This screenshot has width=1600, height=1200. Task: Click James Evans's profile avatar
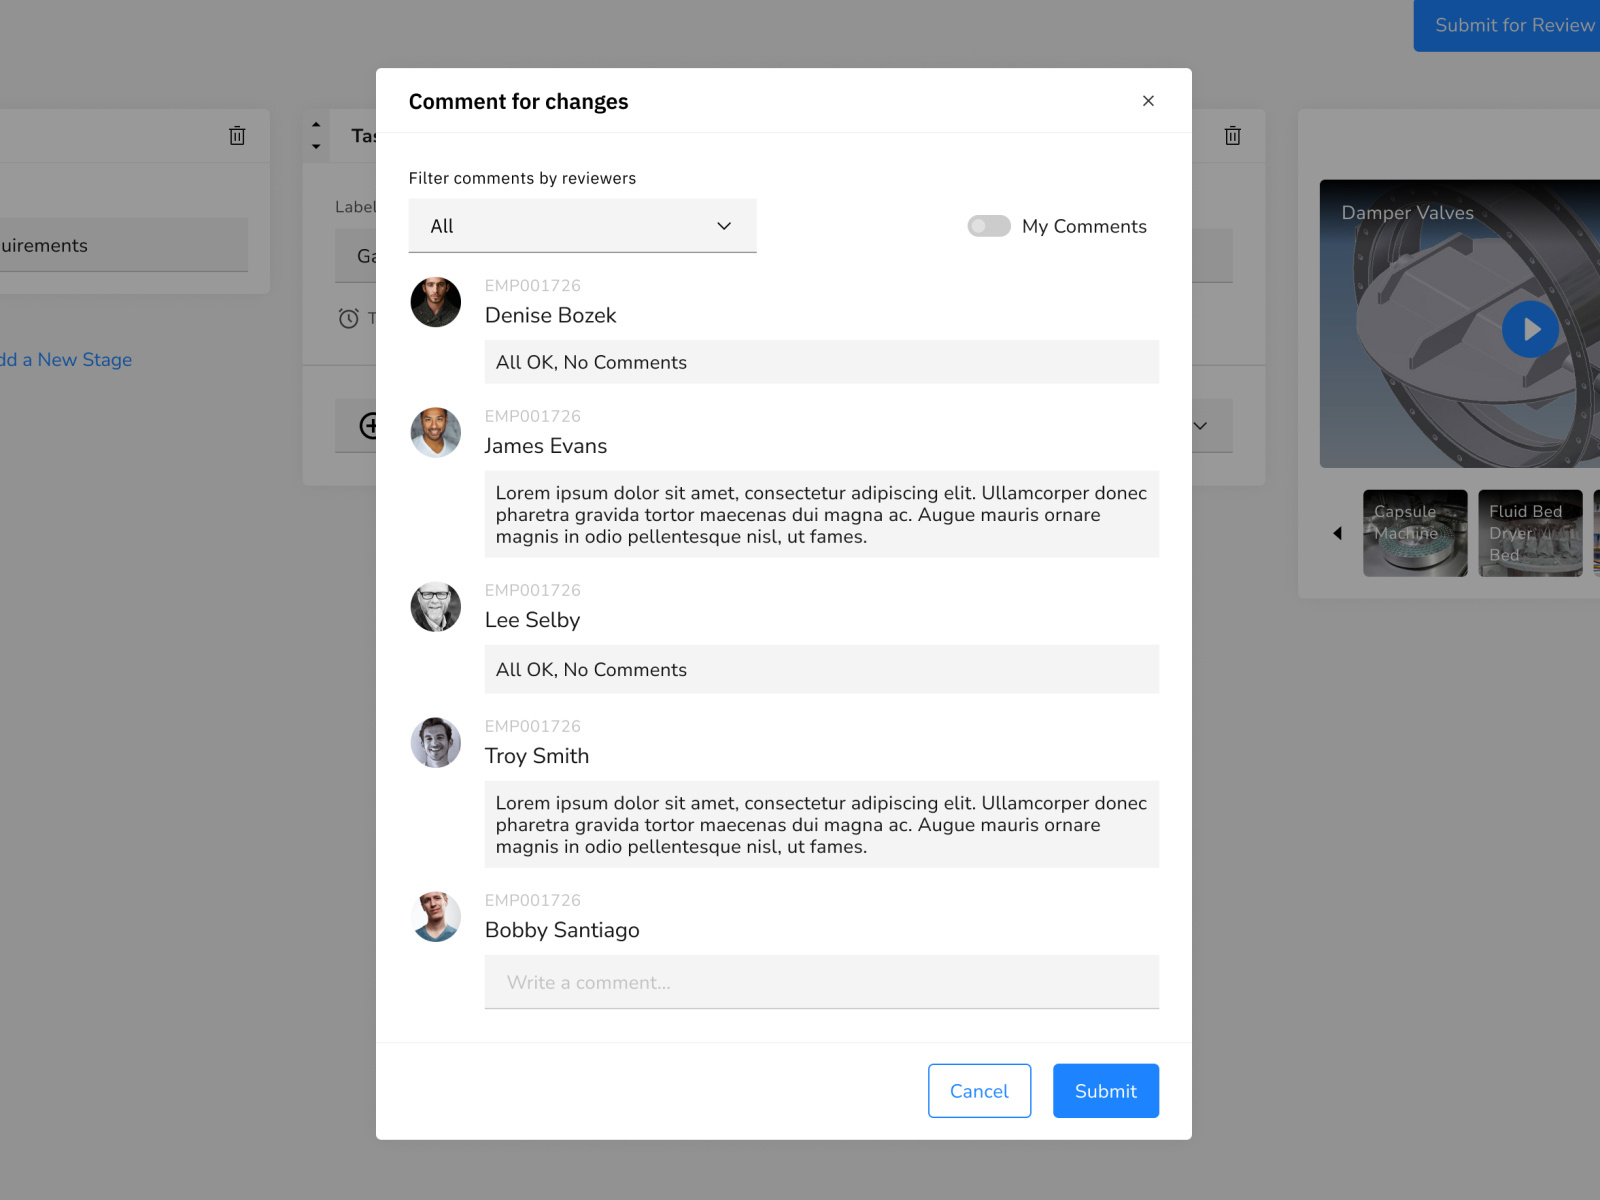pos(435,432)
